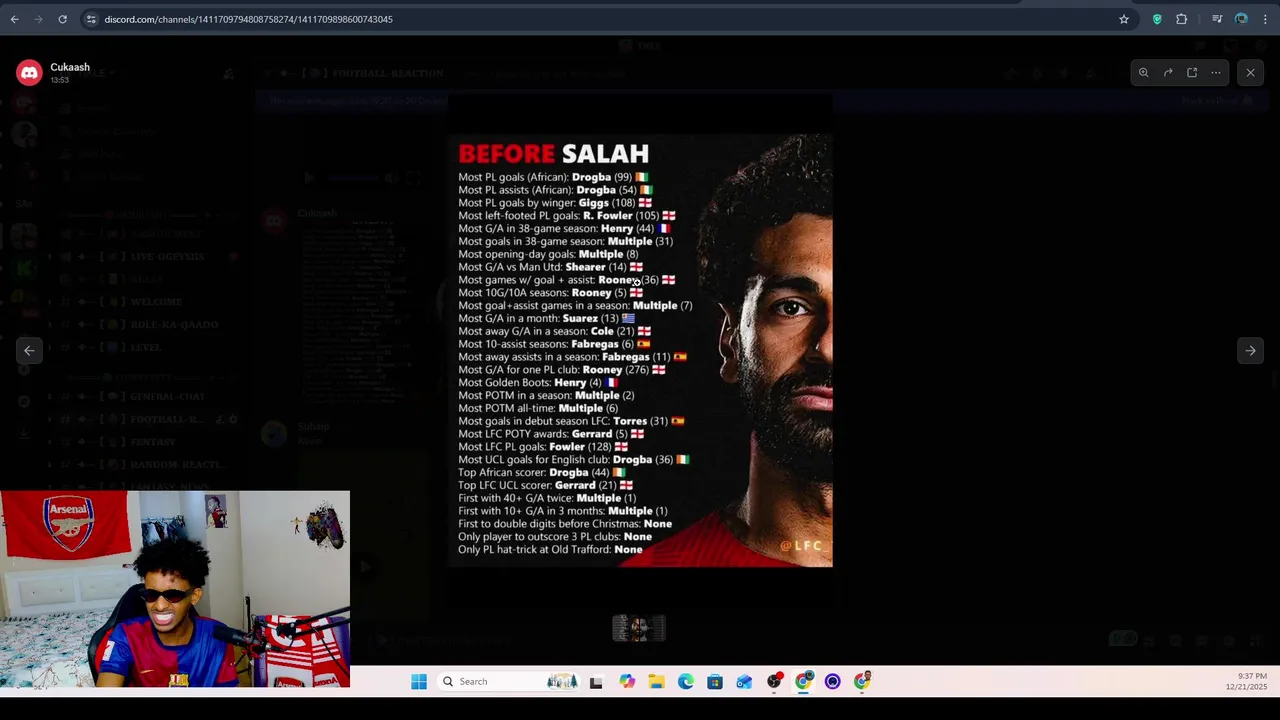Image resolution: width=1280 pixels, height=720 pixels.
Task: Open the three-dot more options in viewer
Action: 1216,72
